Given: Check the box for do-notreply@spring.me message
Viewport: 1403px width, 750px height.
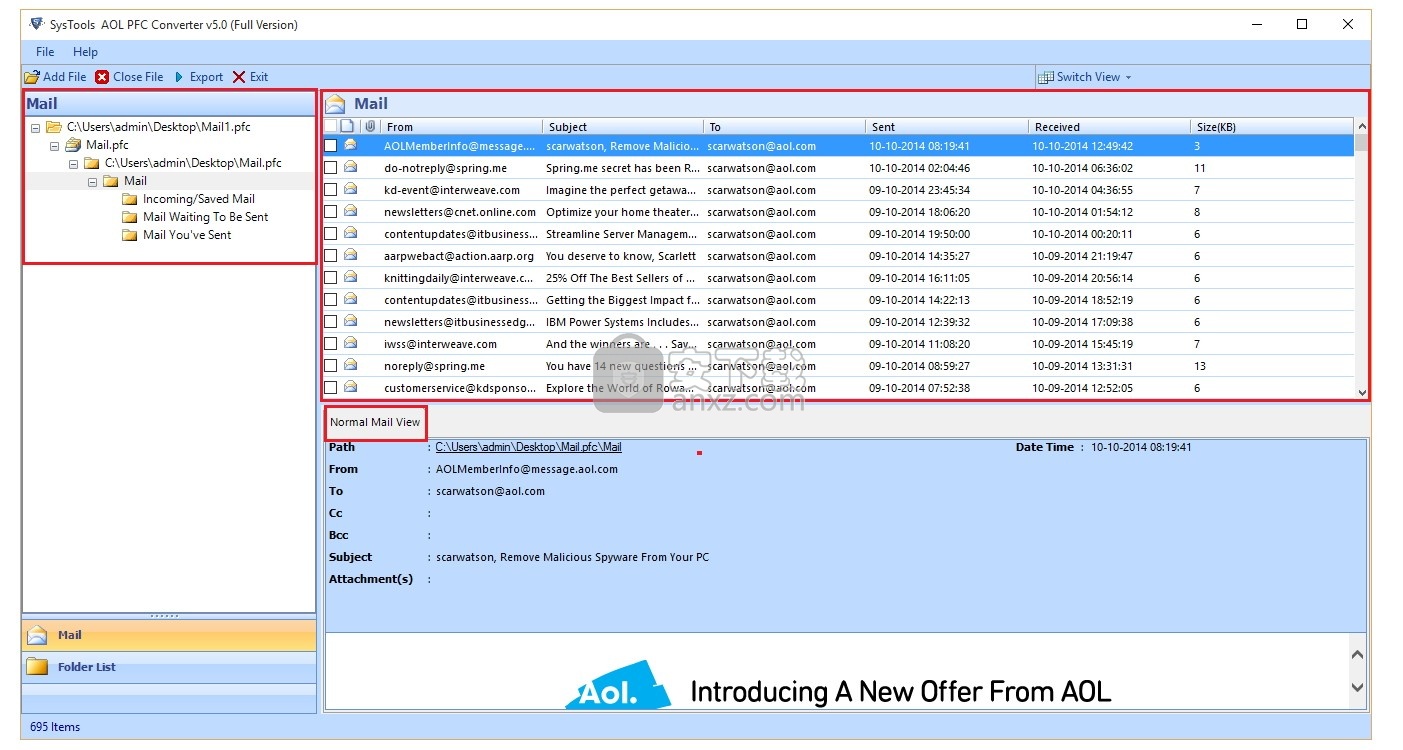Looking at the screenshot, I should (330, 168).
